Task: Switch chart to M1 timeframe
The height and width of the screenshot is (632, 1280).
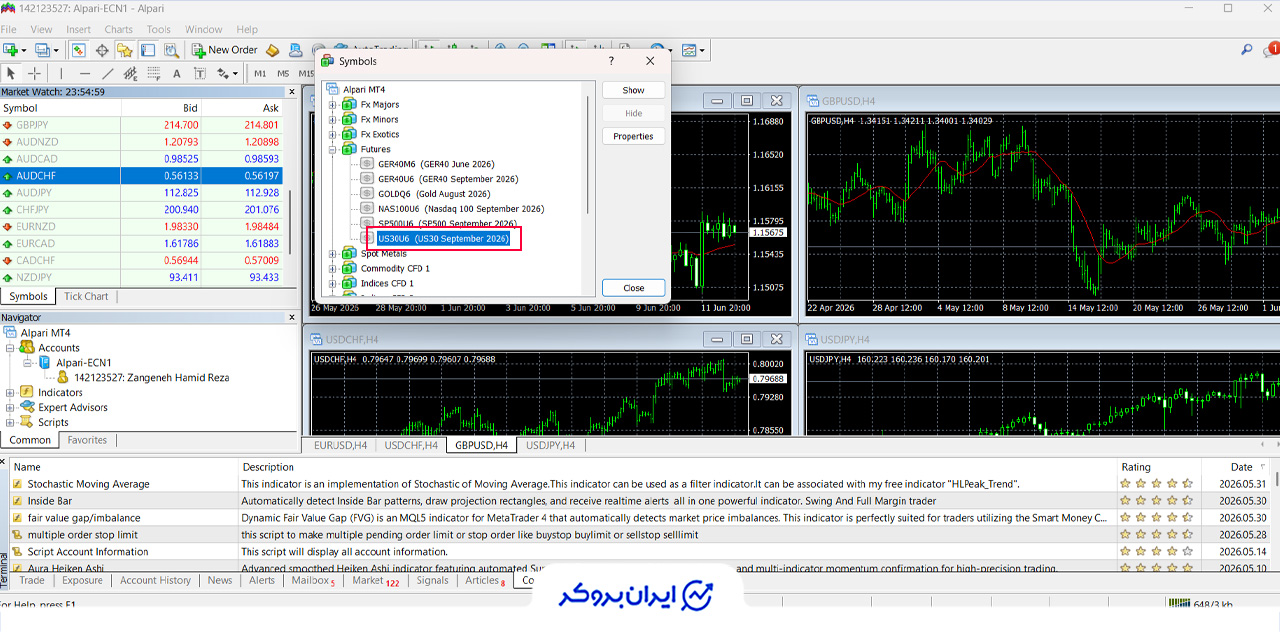Action: (x=260, y=73)
